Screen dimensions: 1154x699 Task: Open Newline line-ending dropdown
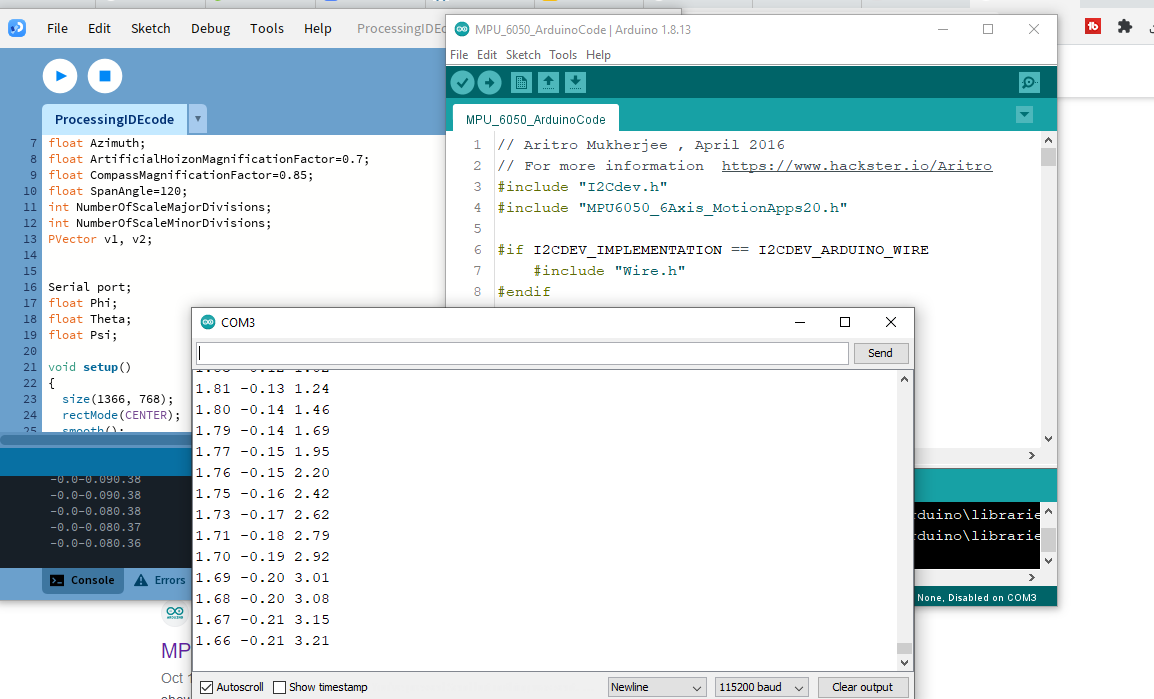point(657,687)
